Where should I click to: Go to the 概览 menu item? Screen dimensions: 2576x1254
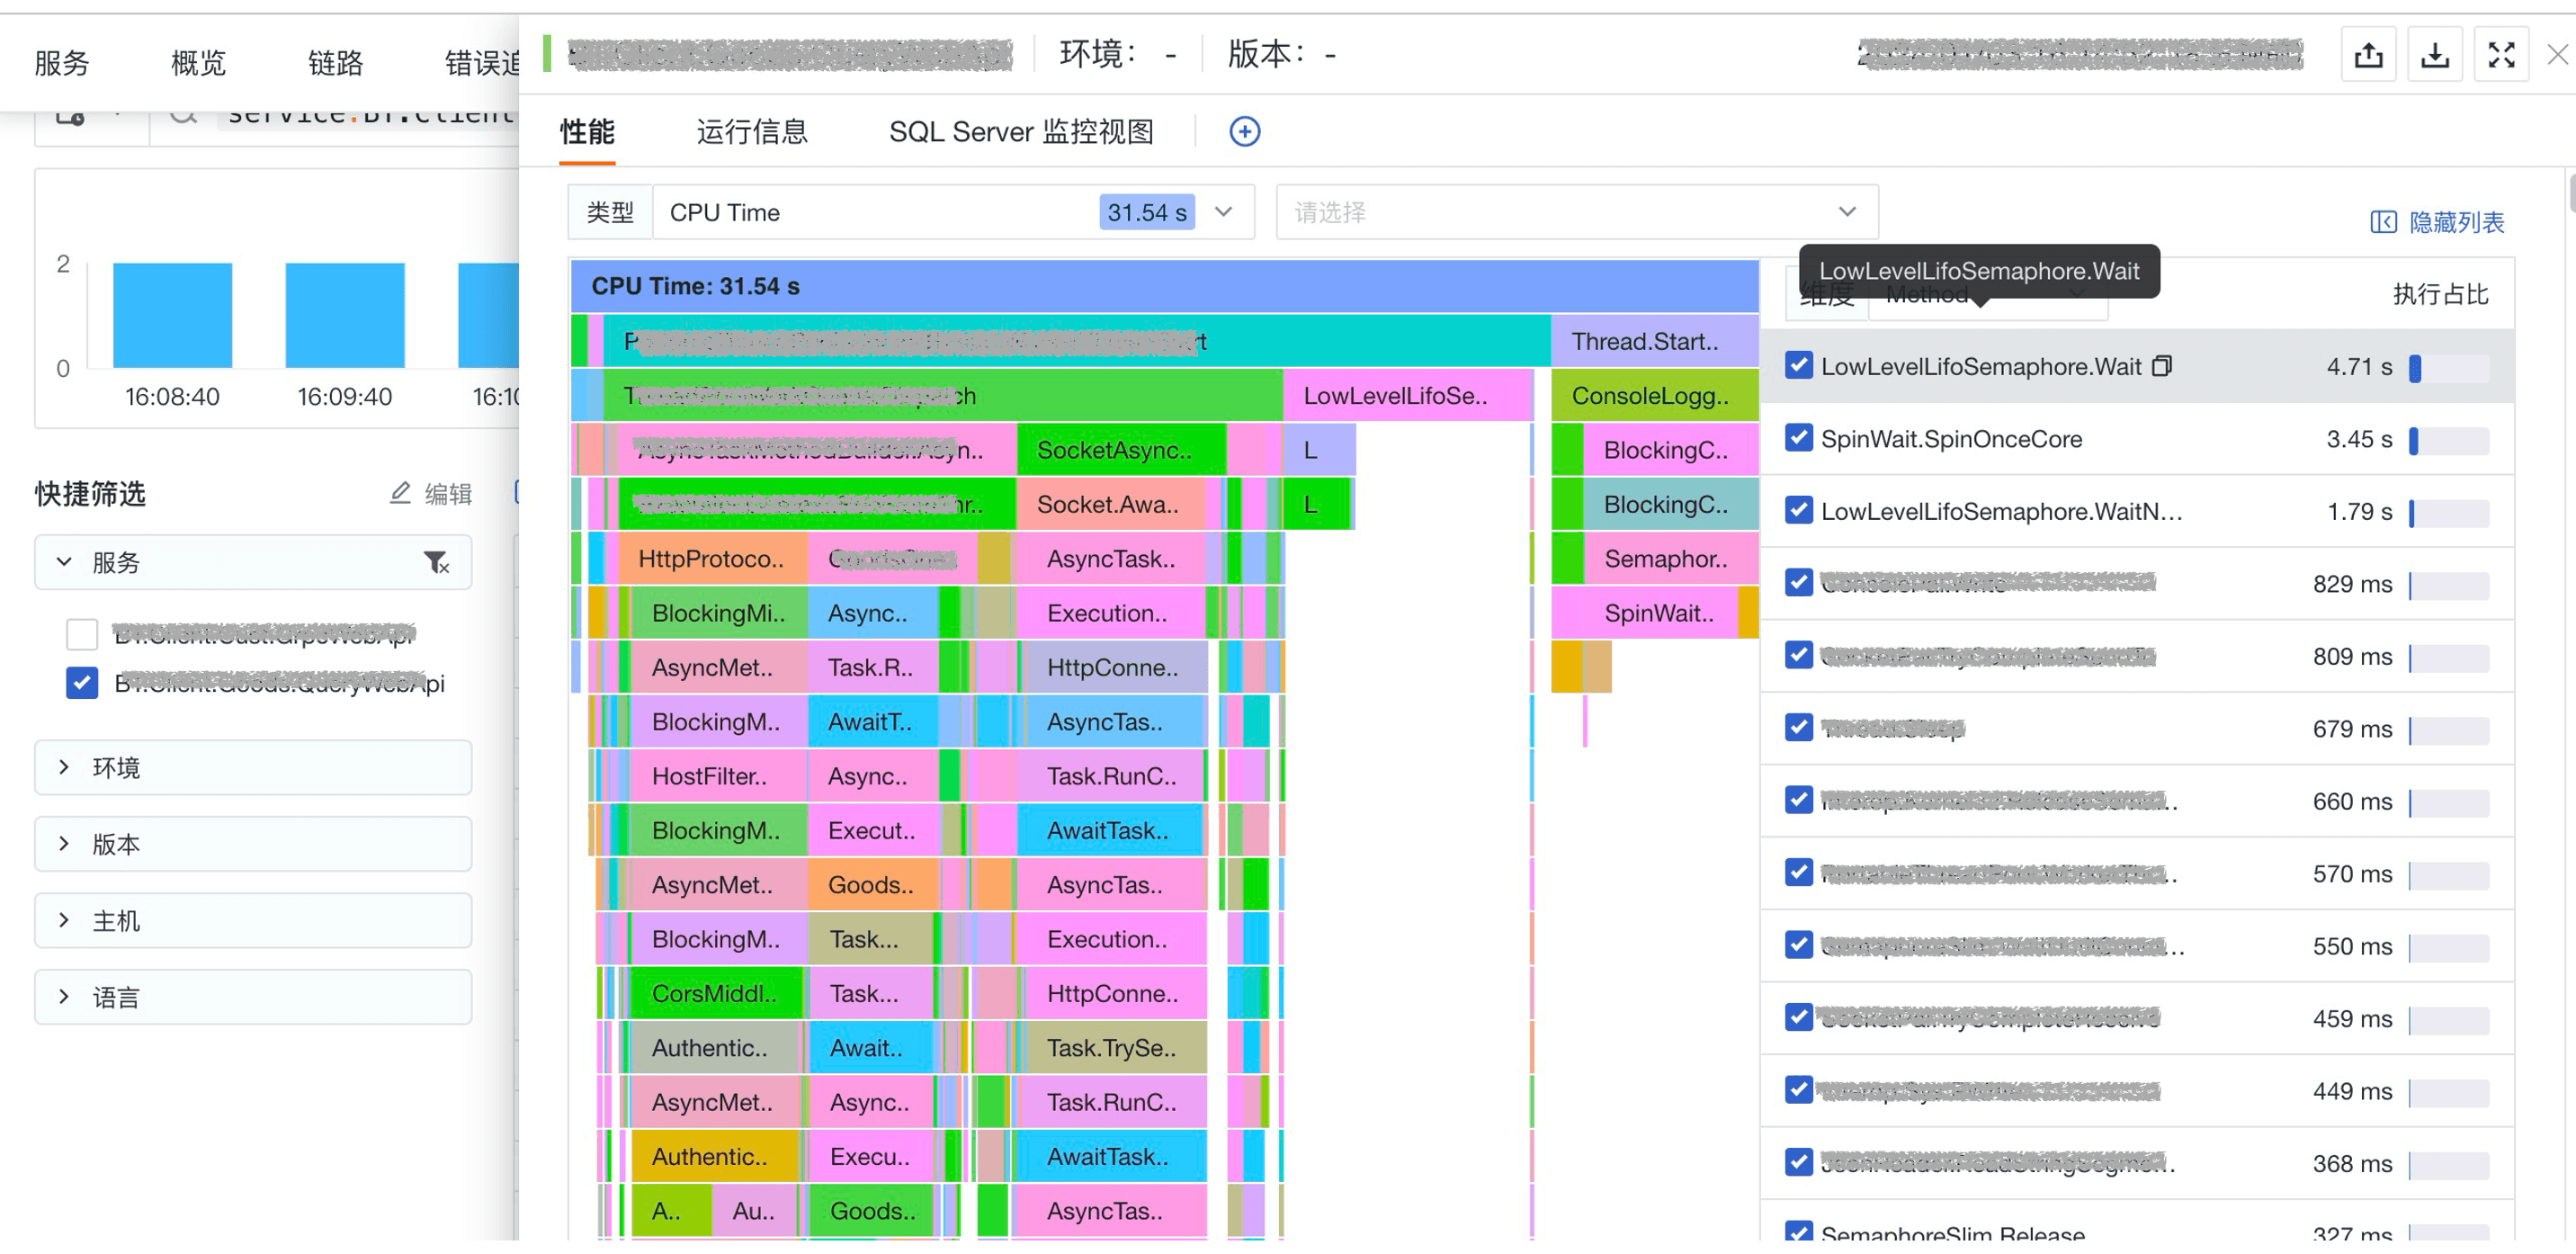tap(198, 63)
